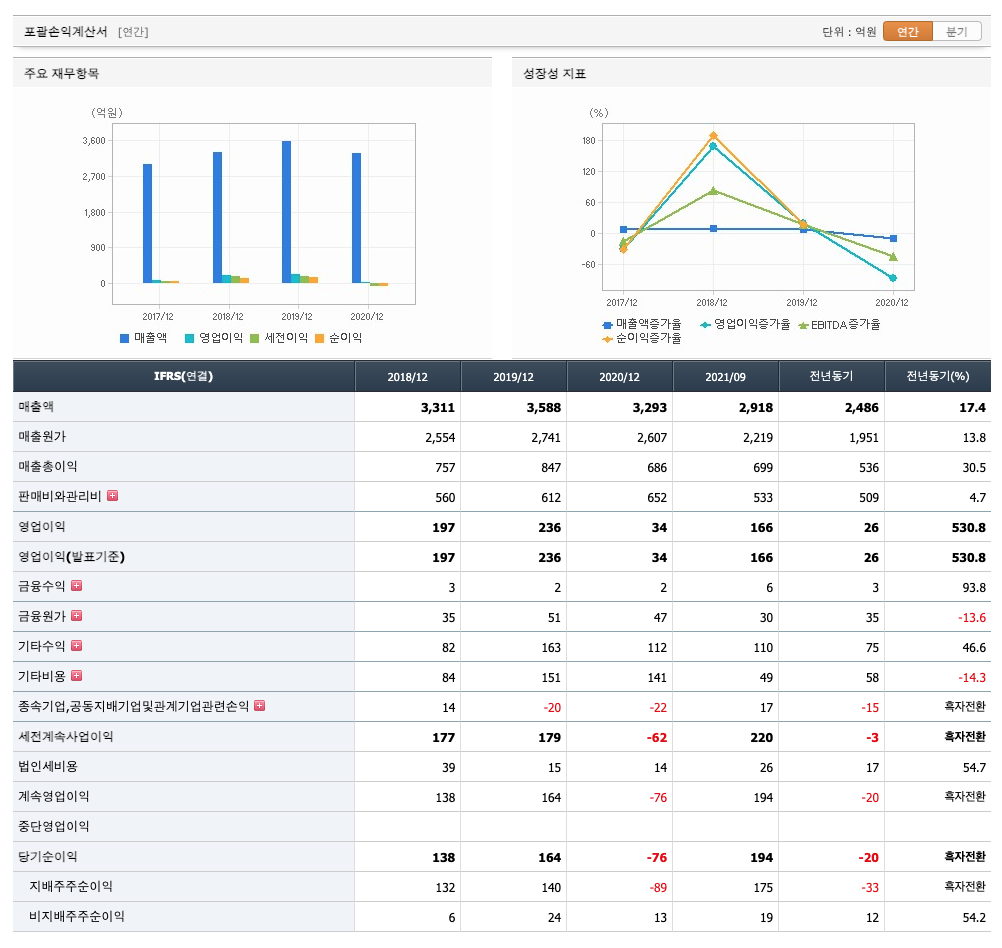Click the 2020/12 teal data point in growth chart
The width and height of the screenshot is (1002, 948).
click(x=893, y=278)
